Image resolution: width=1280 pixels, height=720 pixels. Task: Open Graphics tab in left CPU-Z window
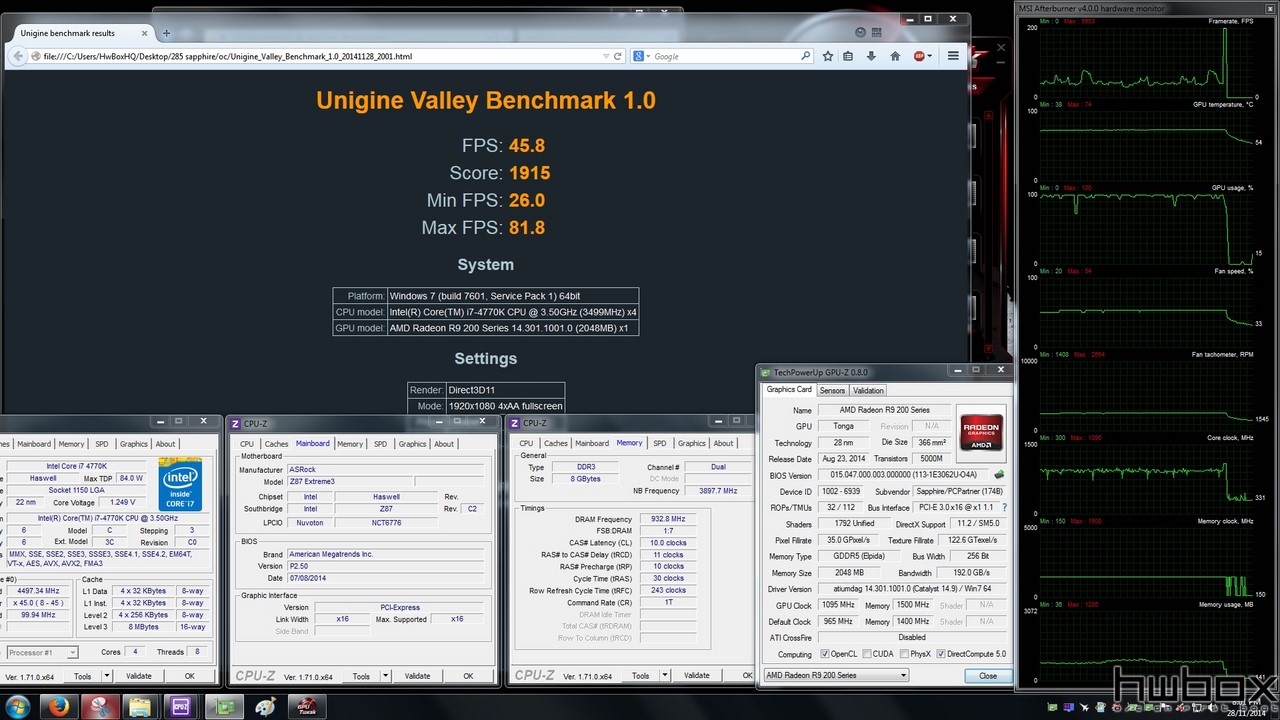point(133,444)
